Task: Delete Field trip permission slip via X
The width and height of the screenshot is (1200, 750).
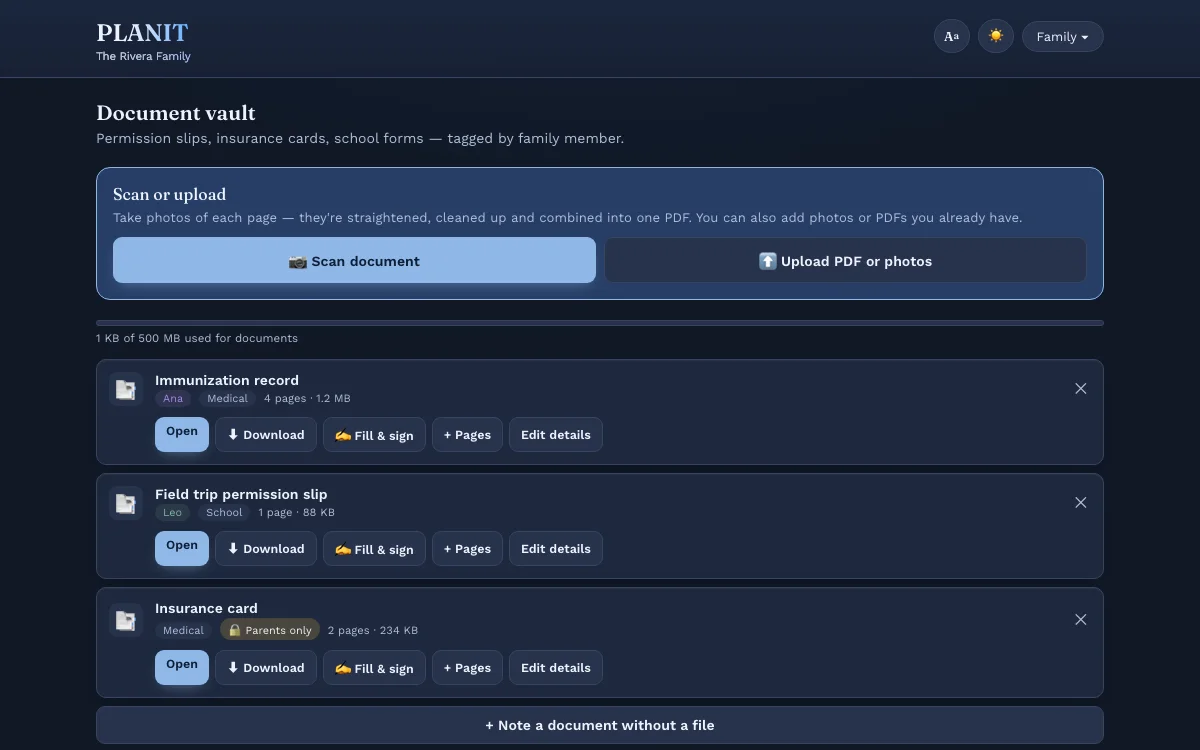Action: click(x=1080, y=502)
